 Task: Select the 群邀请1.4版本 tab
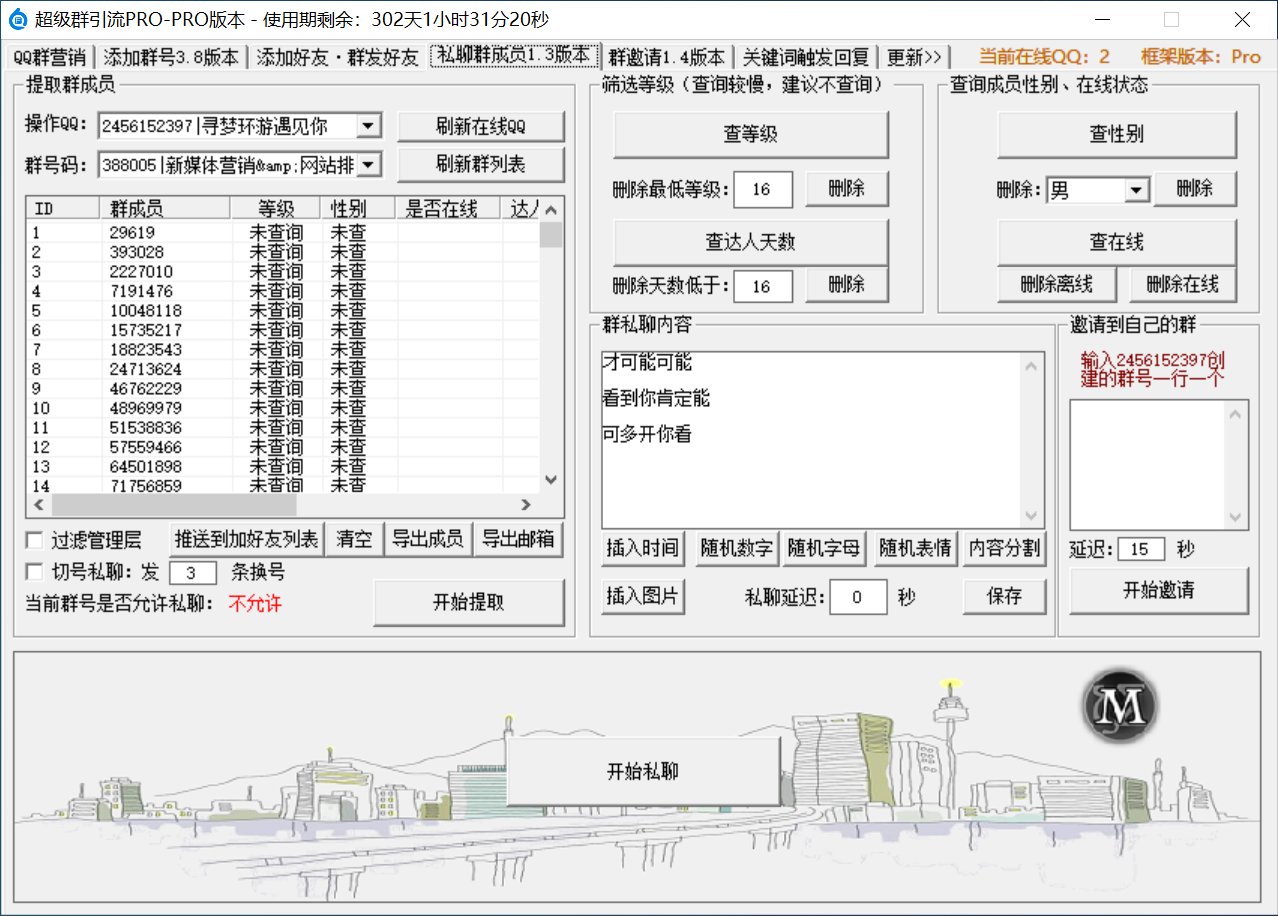point(666,57)
